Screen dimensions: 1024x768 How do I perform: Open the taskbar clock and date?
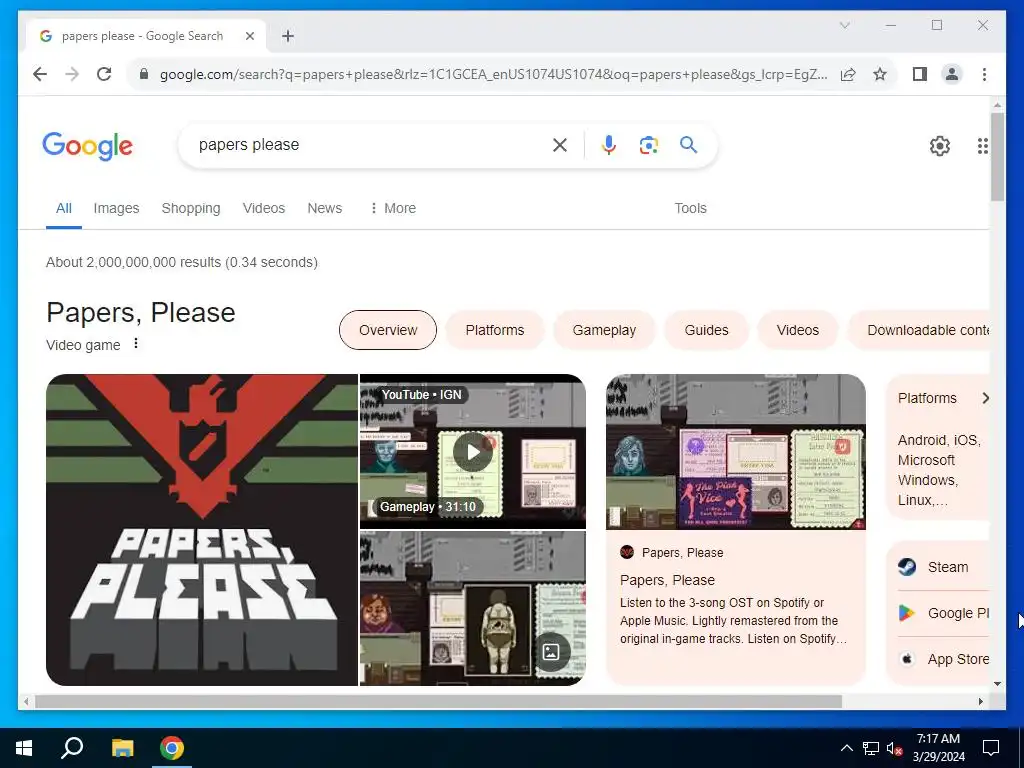point(938,748)
